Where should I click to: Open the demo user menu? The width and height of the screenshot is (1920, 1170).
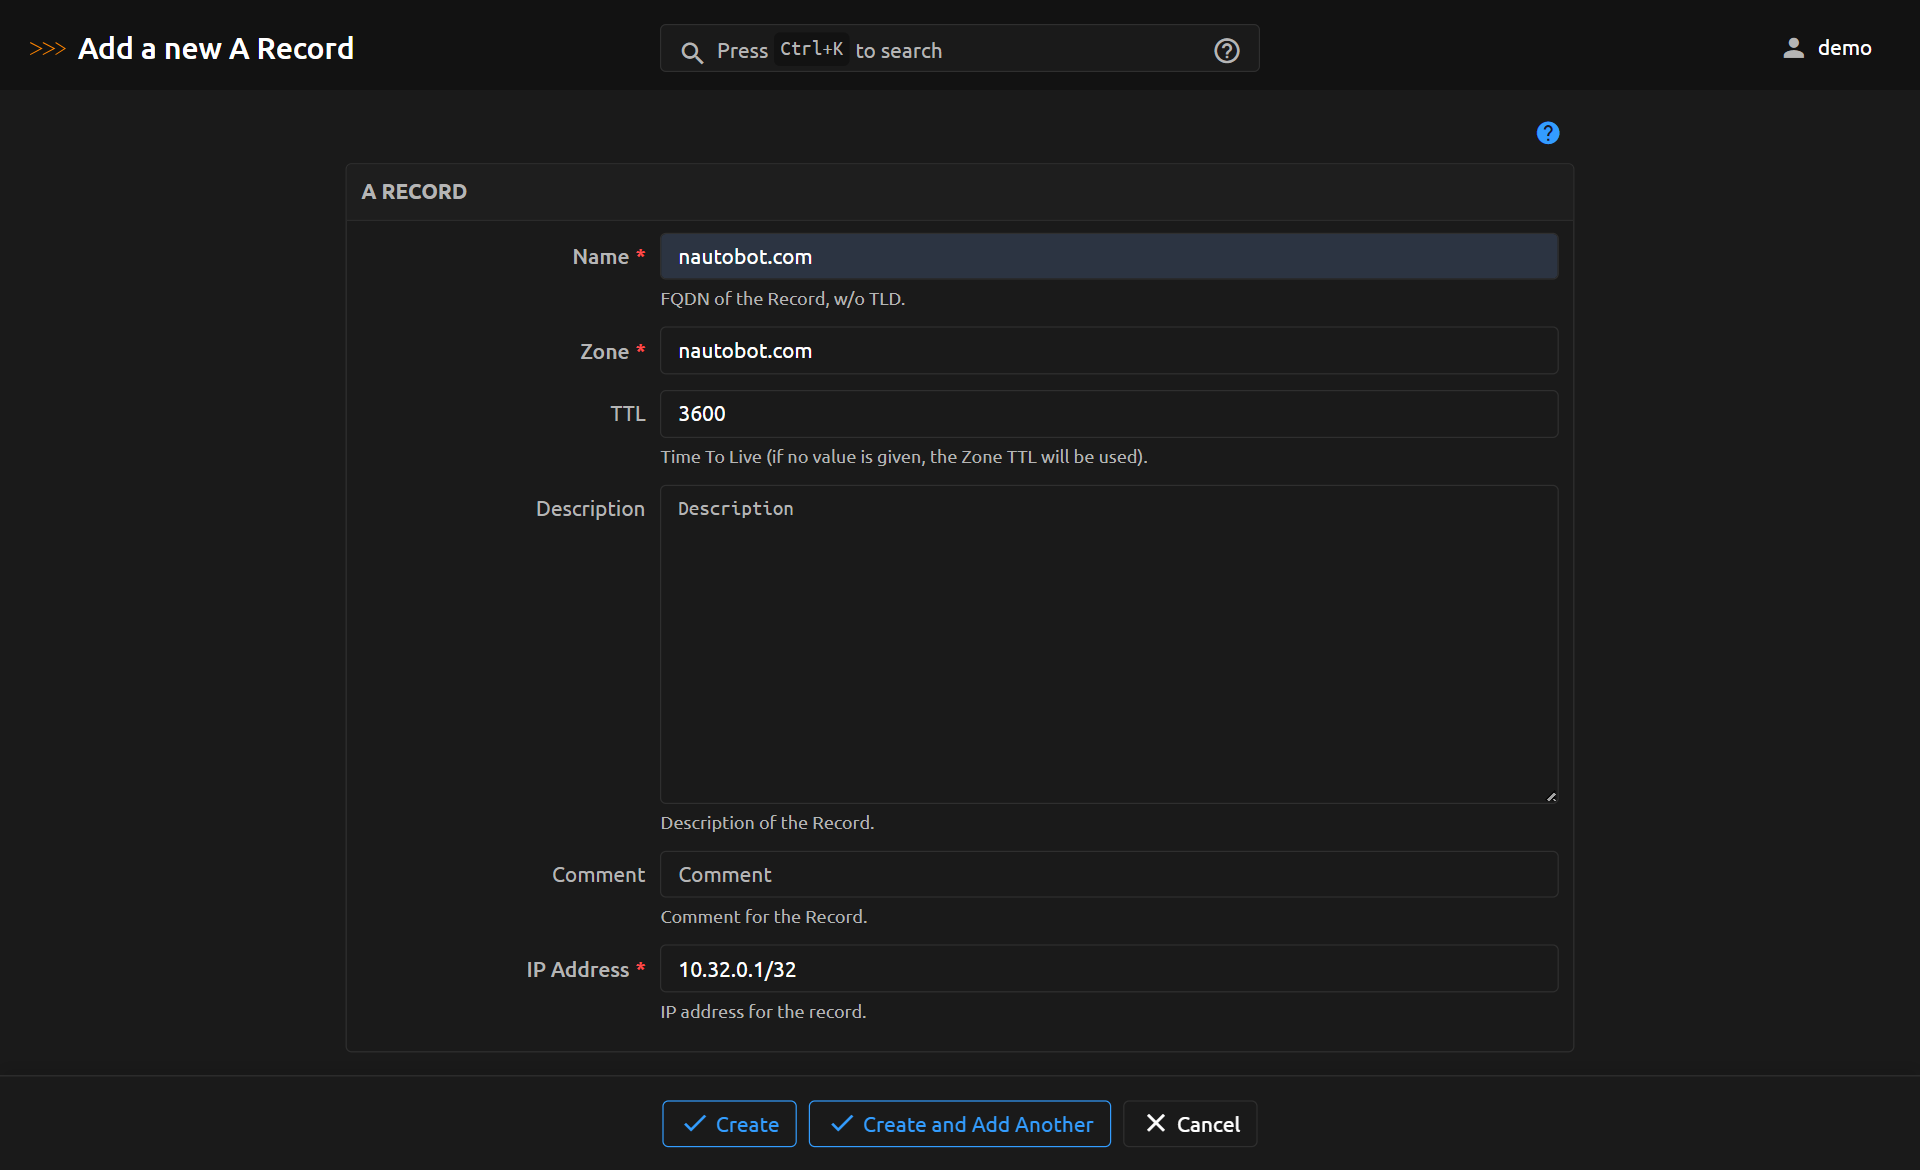1843,48
